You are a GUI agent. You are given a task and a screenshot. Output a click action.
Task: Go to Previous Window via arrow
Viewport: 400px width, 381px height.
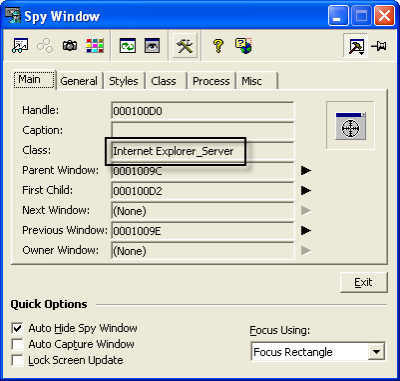306,231
